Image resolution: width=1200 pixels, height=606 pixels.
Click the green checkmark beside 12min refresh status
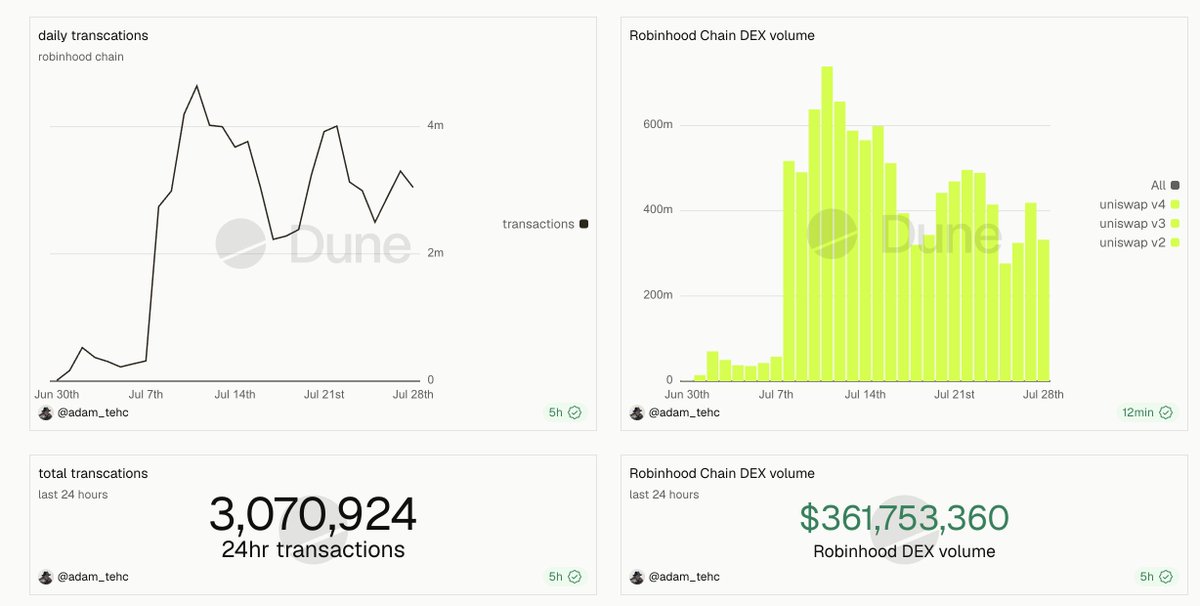pyautogui.click(x=1166, y=412)
